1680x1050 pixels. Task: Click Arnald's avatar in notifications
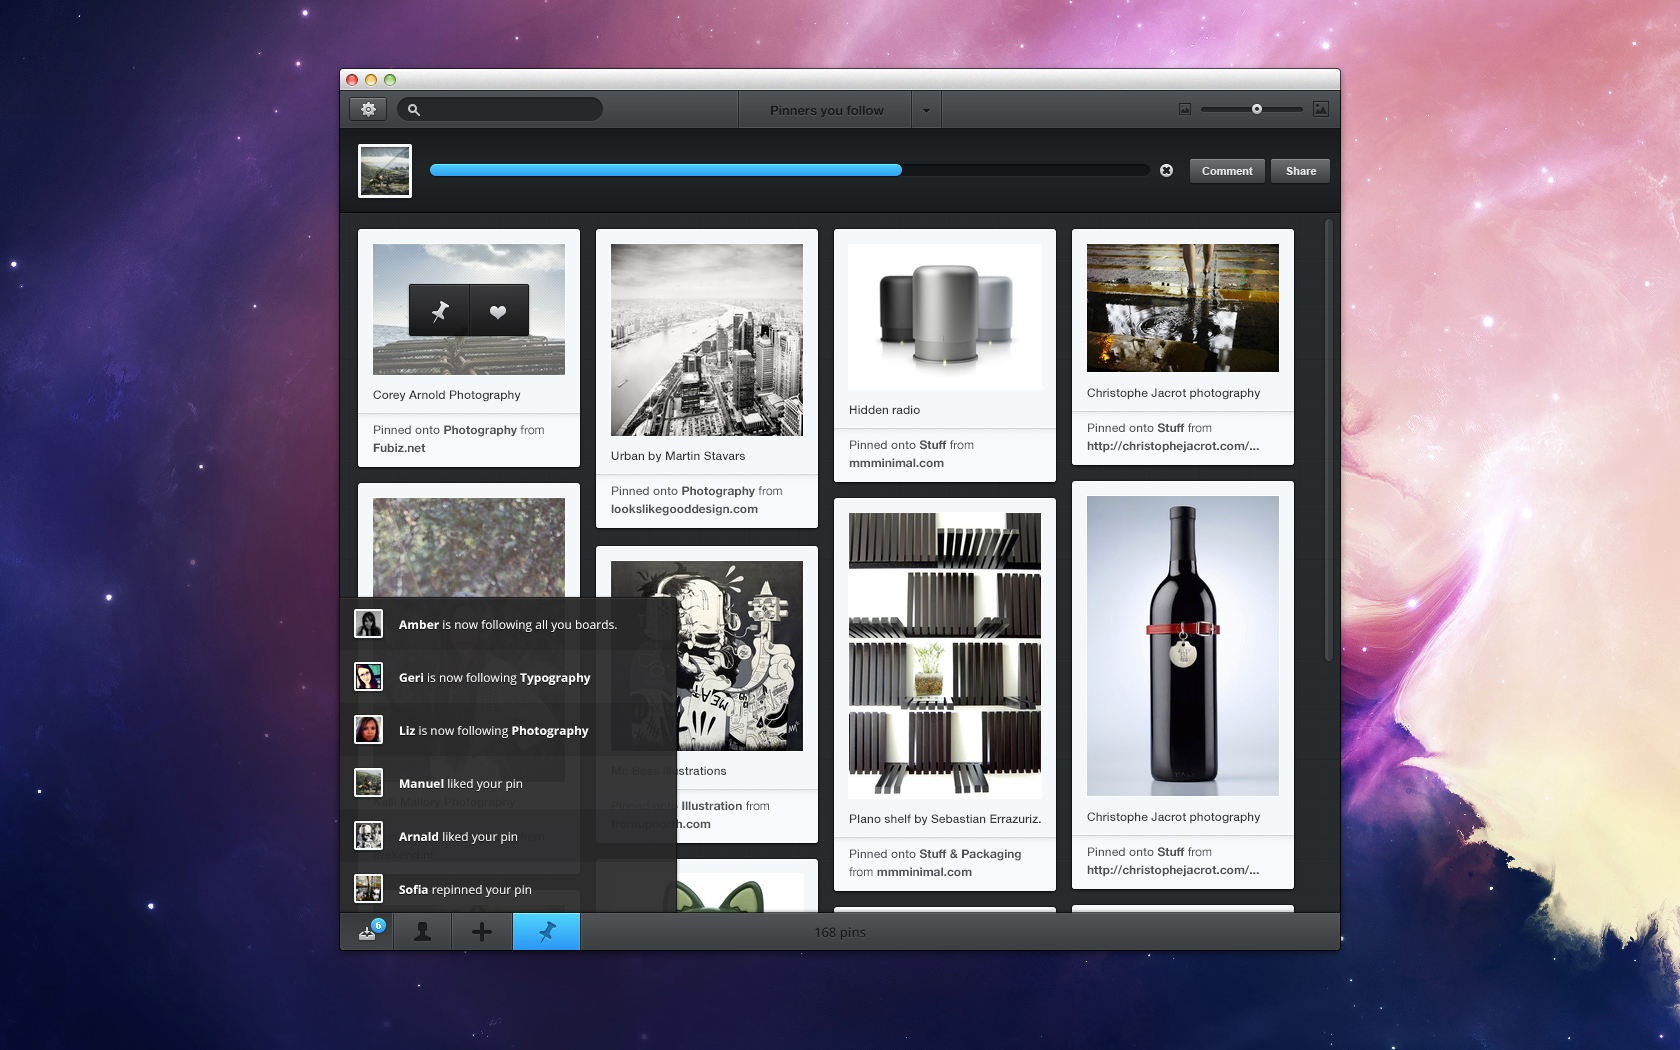pos(368,836)
